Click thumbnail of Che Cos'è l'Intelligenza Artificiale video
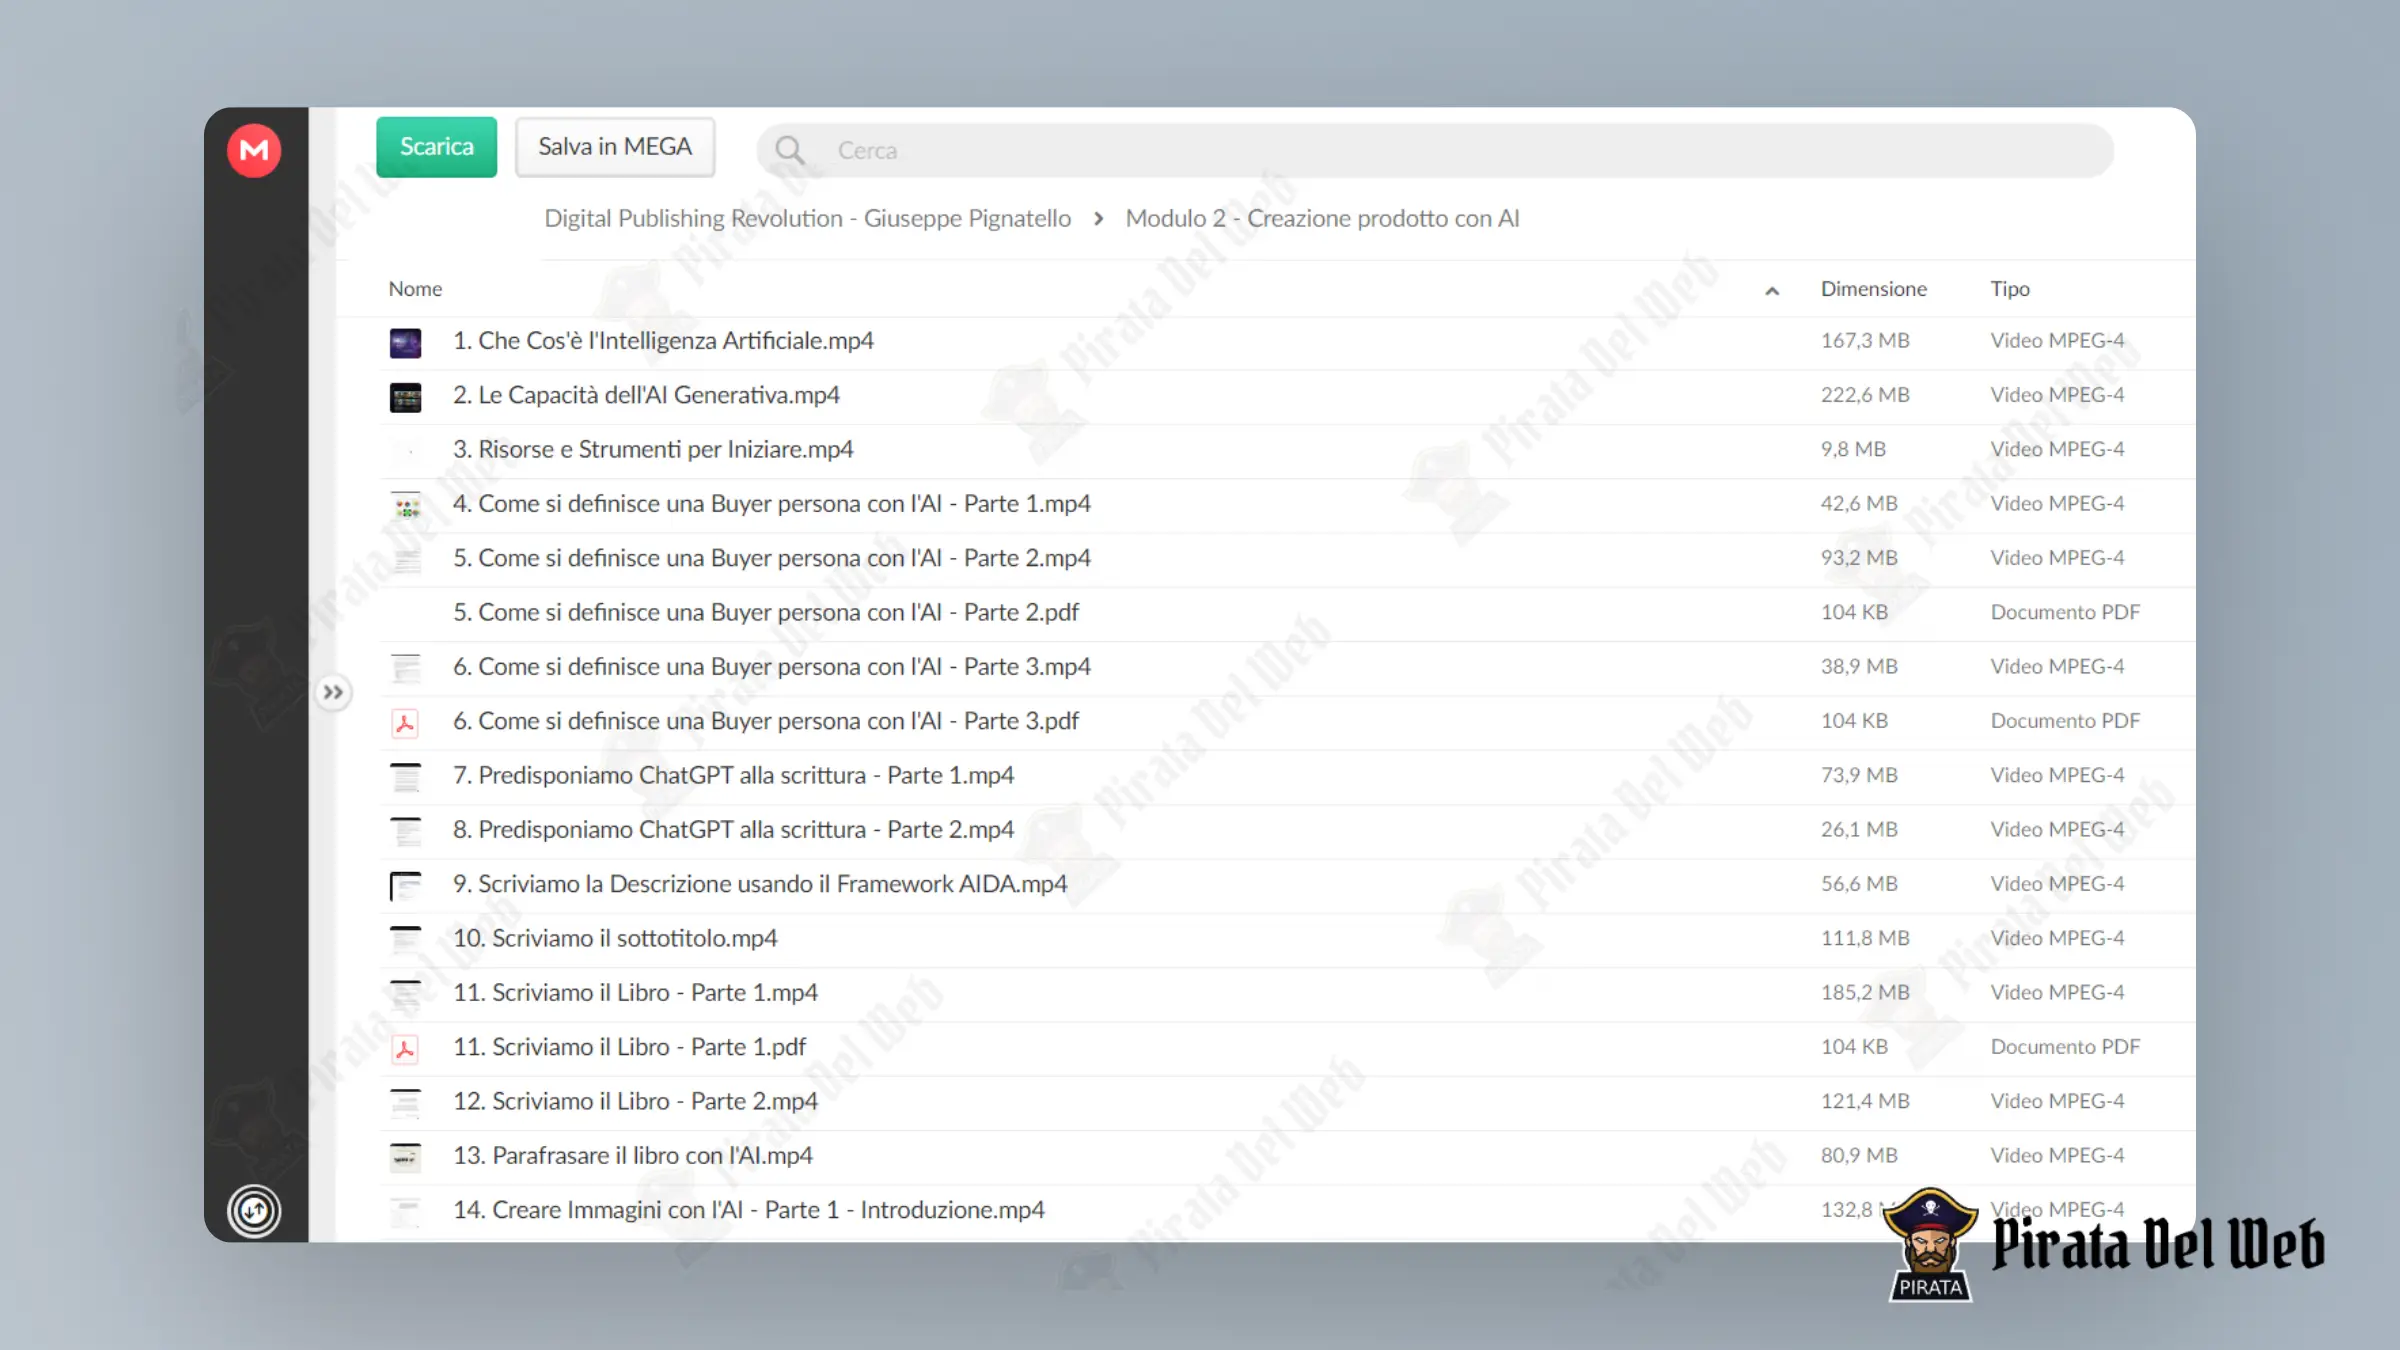 [405, 343]
